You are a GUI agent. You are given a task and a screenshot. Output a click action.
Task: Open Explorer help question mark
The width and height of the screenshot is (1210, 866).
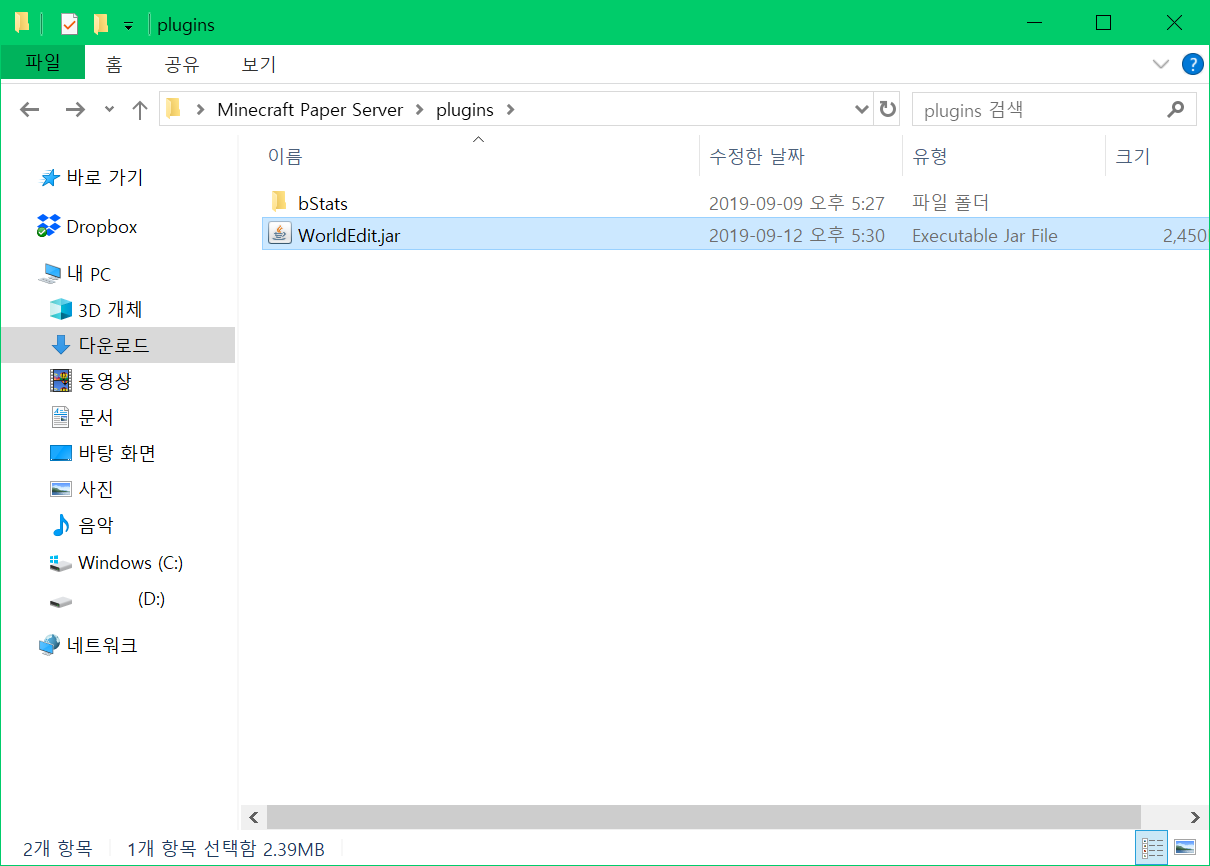[1192, 64]
